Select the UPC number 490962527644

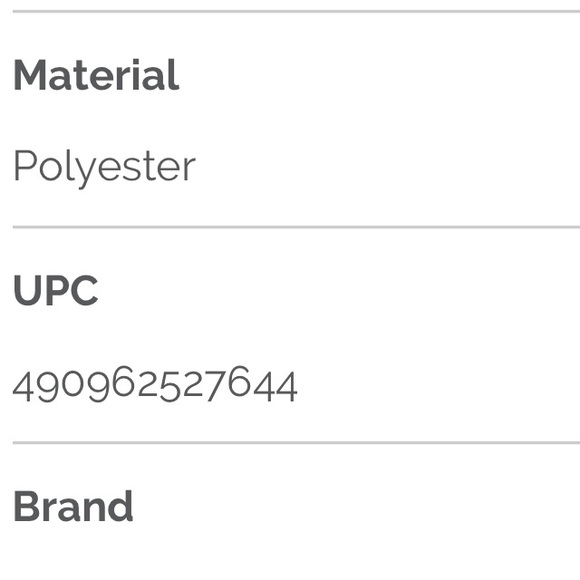click(x=155, y=384)
